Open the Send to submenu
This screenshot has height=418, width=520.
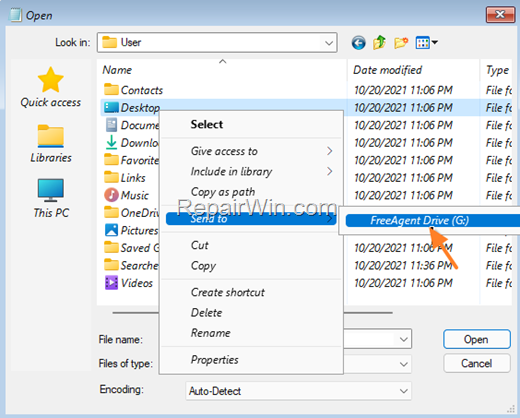[x=251, y=219]
